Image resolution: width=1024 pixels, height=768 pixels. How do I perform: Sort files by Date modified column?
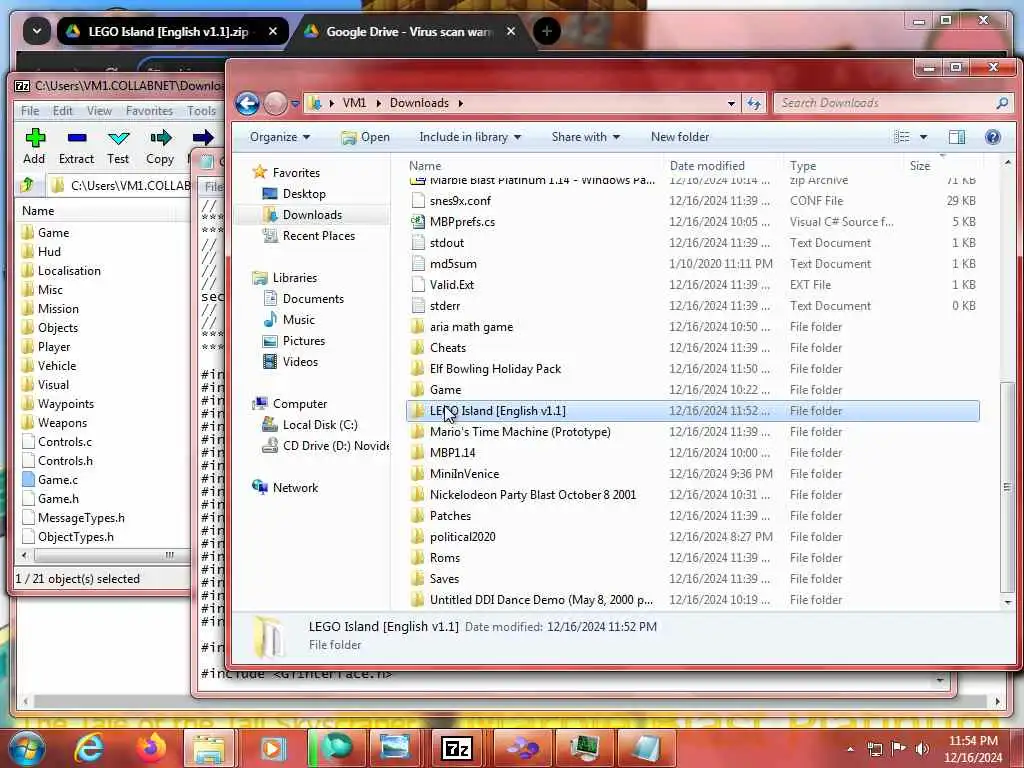coord(707,166)
